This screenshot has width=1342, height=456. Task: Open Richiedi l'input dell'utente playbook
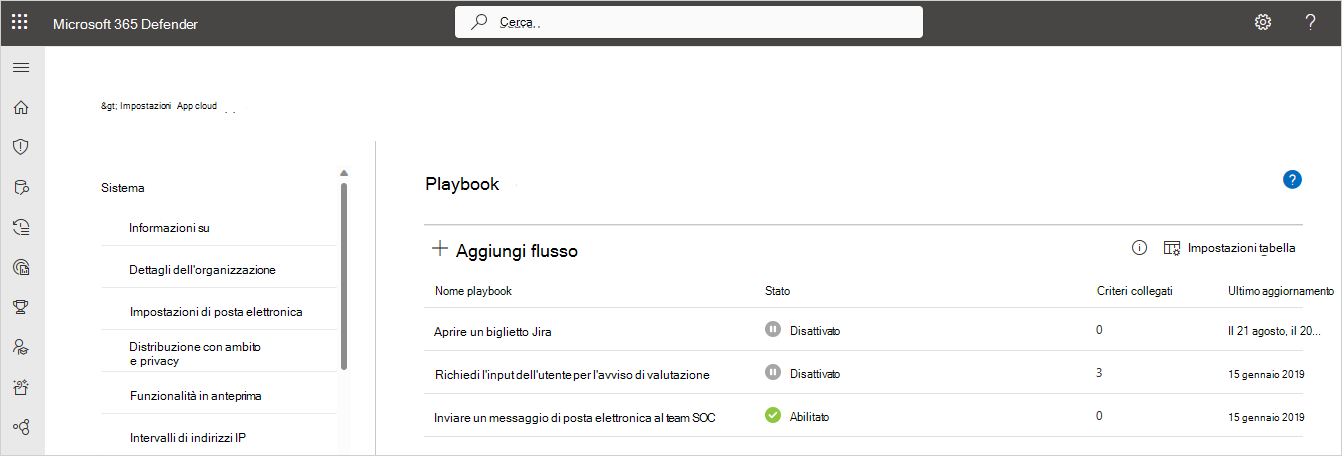pos(571,374)
